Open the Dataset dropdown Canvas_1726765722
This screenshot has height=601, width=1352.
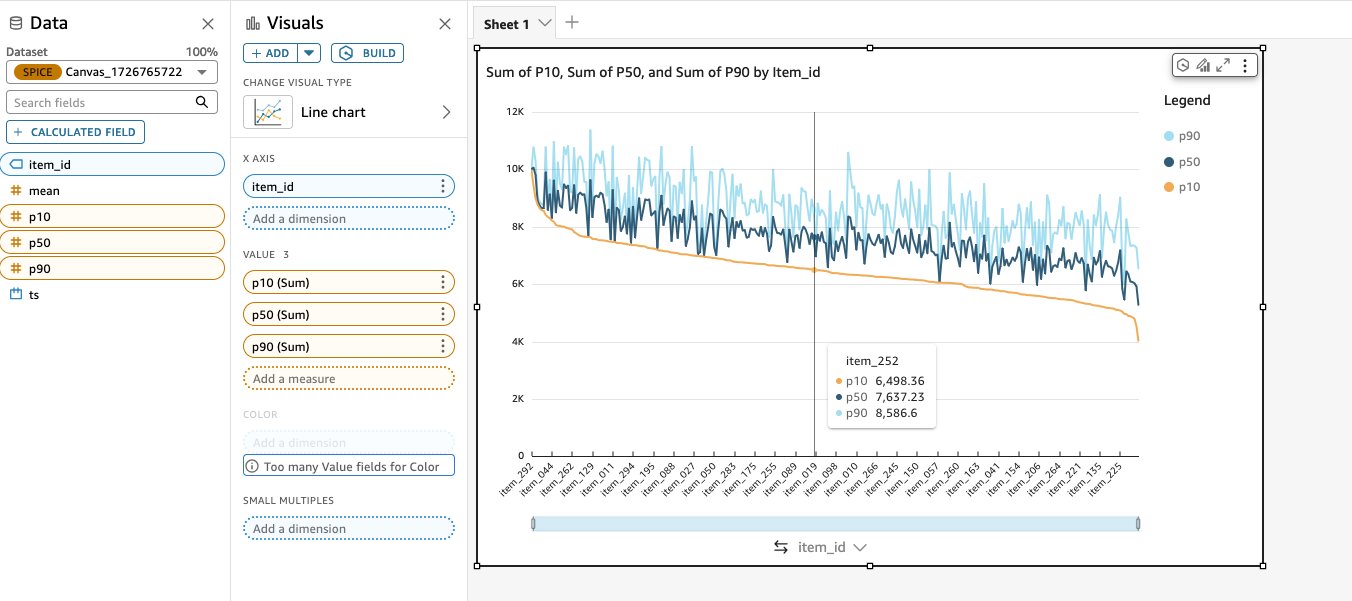coord(112,72)
